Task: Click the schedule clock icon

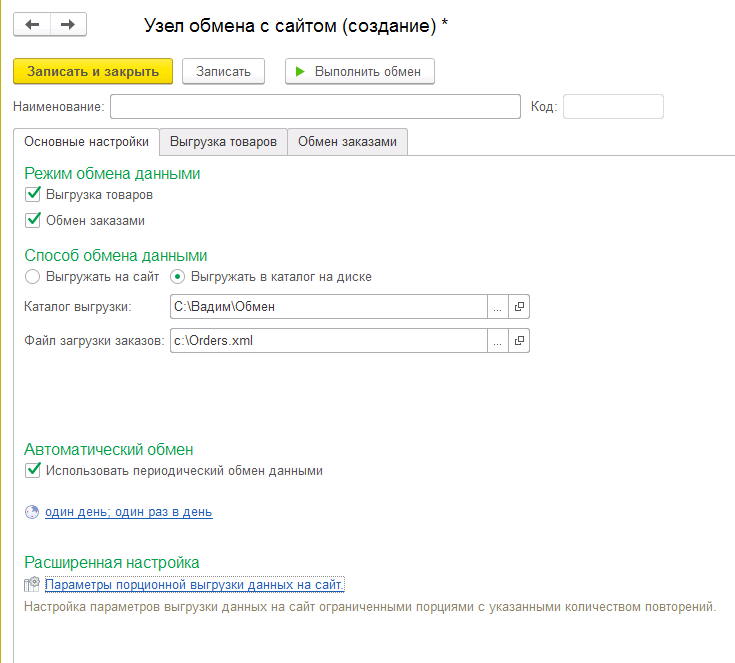Action: 32,512
